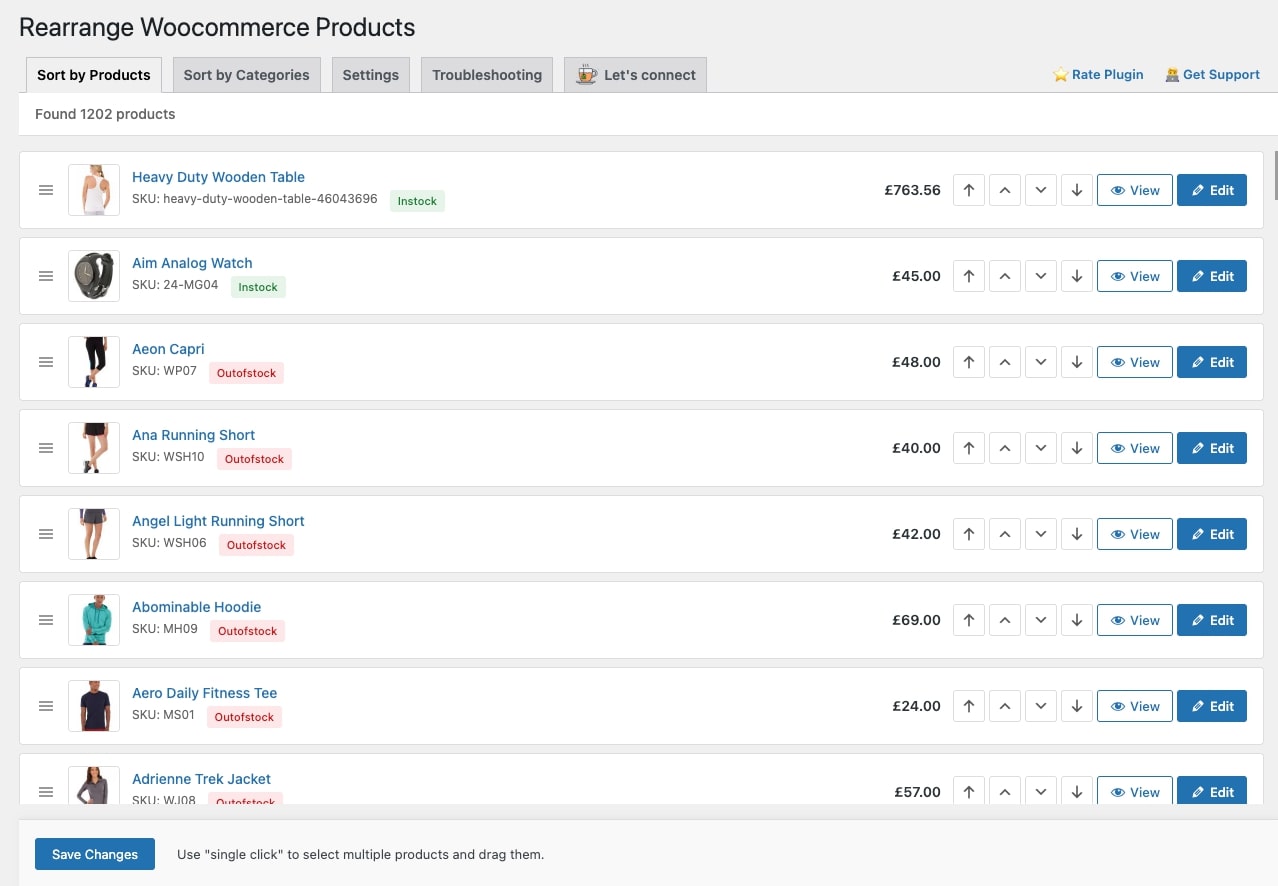Click the person icon next to Get Support
Screen dimensions: 1278x886
(1171, 75)
